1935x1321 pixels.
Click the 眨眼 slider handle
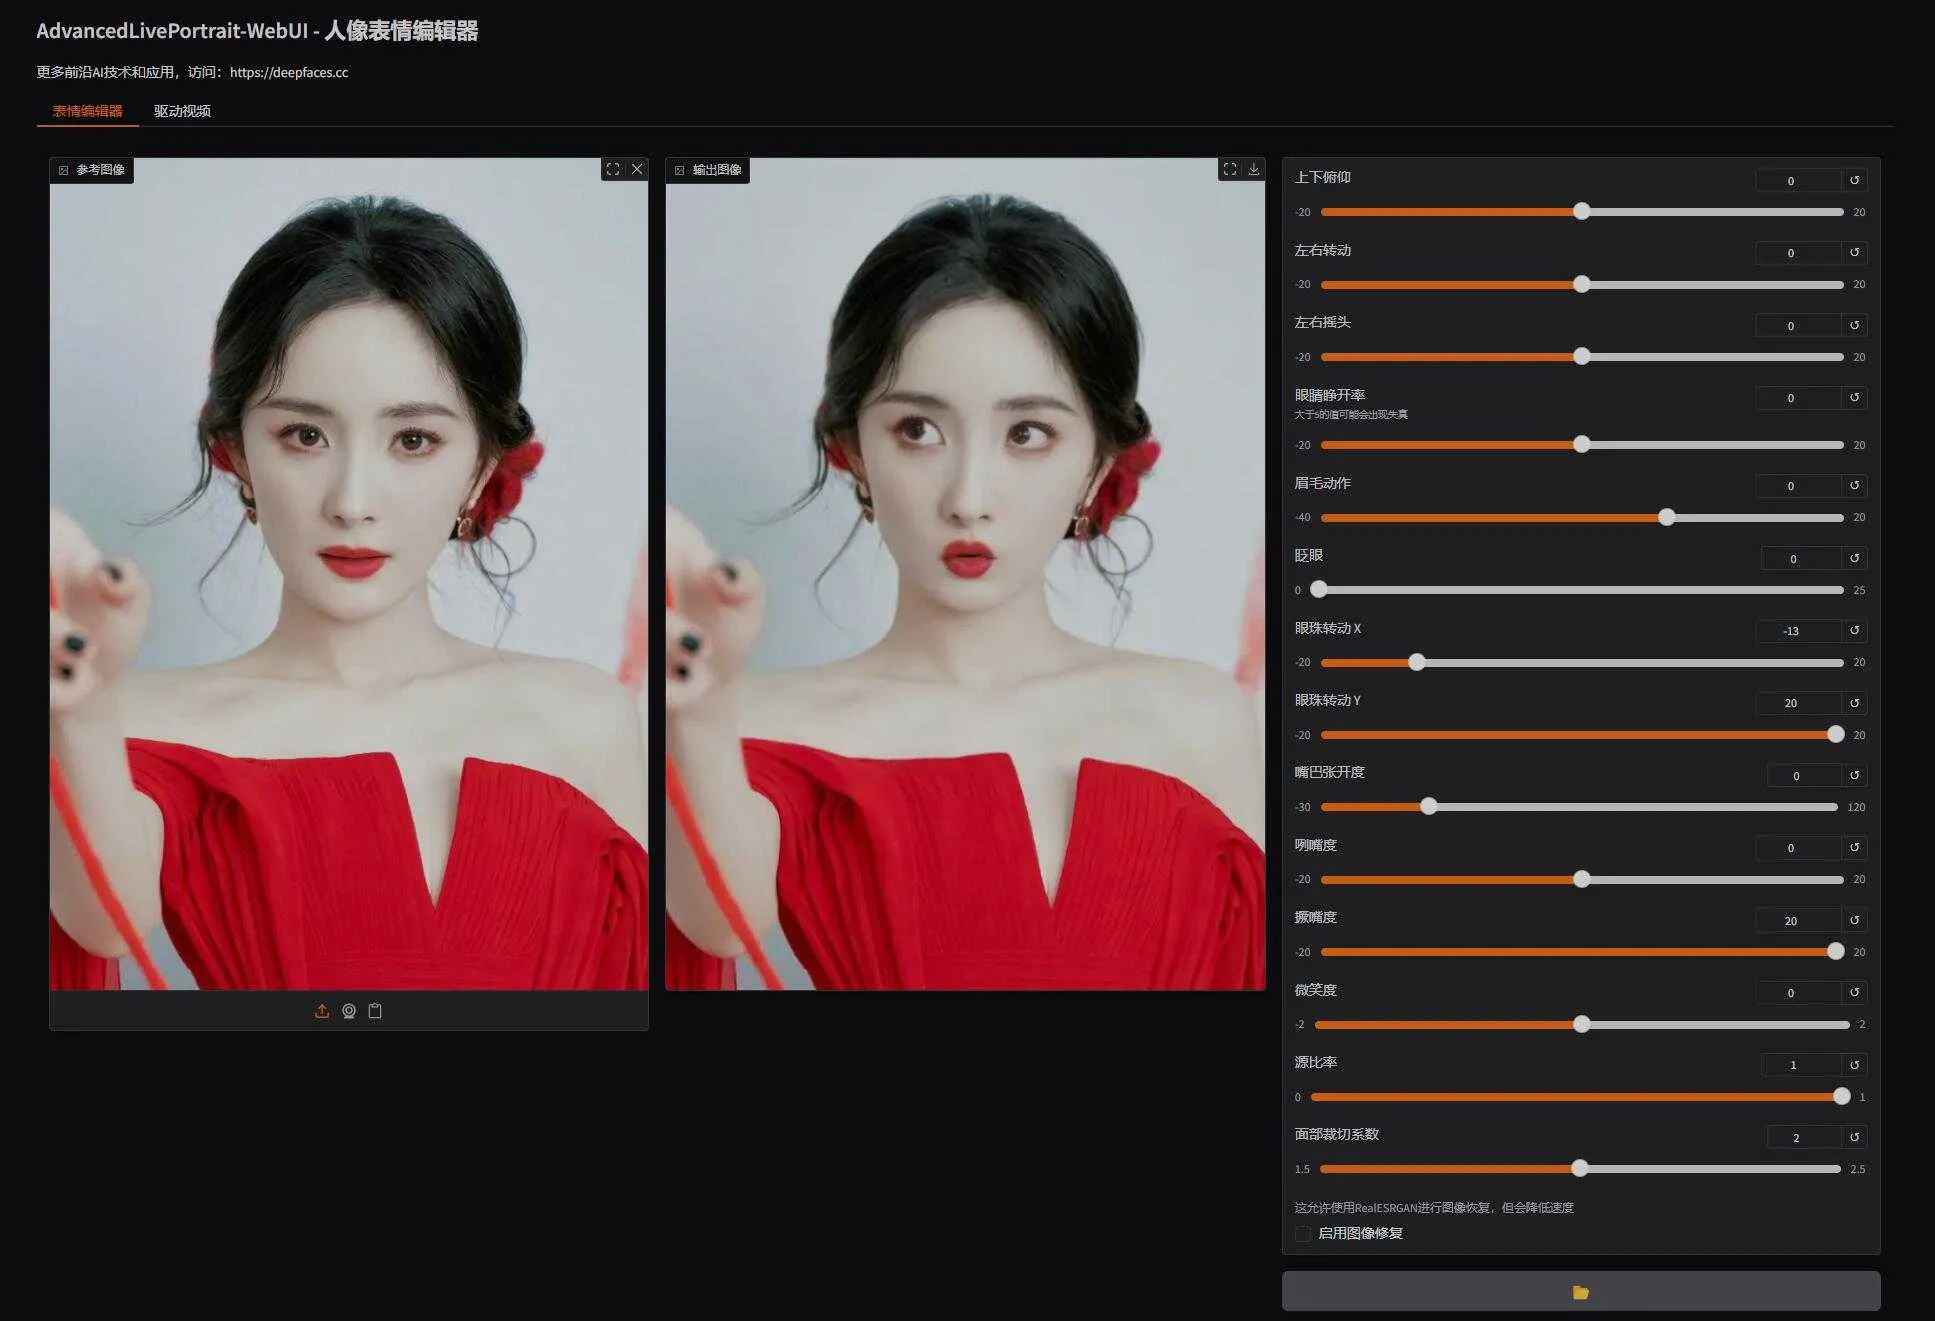[1319, 589]
